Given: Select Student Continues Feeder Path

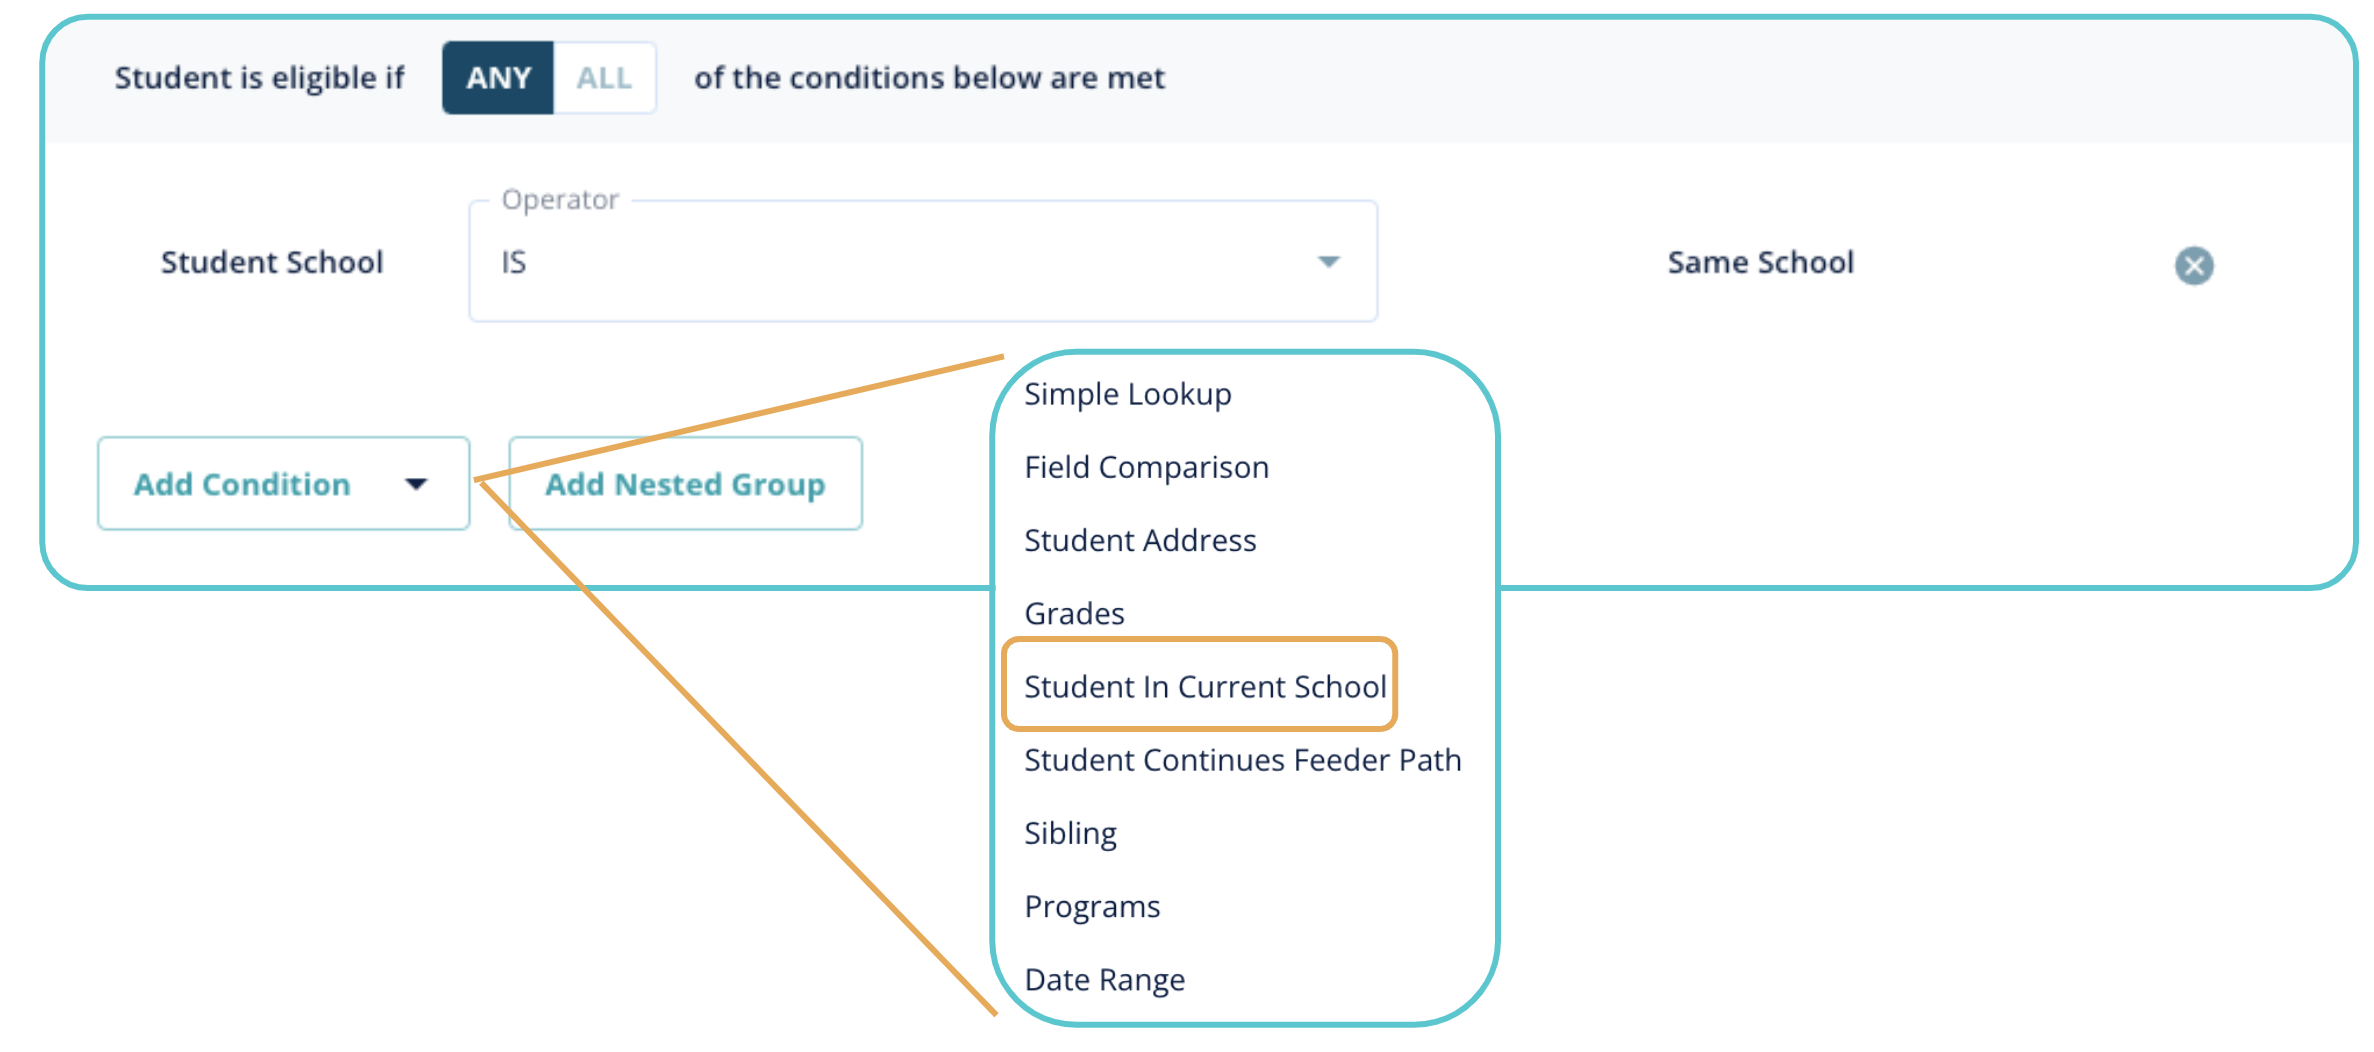Looking at the screenshot, I should [x=1242, y=760].
